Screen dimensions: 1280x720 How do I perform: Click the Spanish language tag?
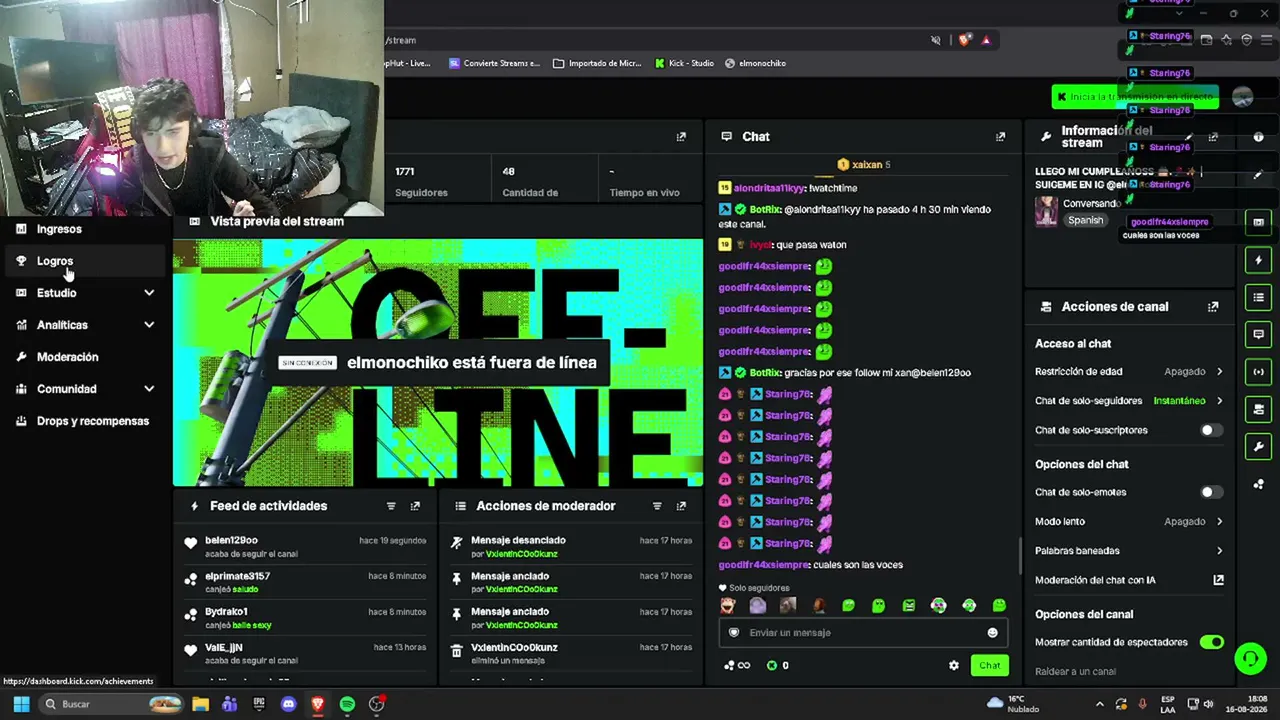pyautogui.click(x=1085, y=221)
